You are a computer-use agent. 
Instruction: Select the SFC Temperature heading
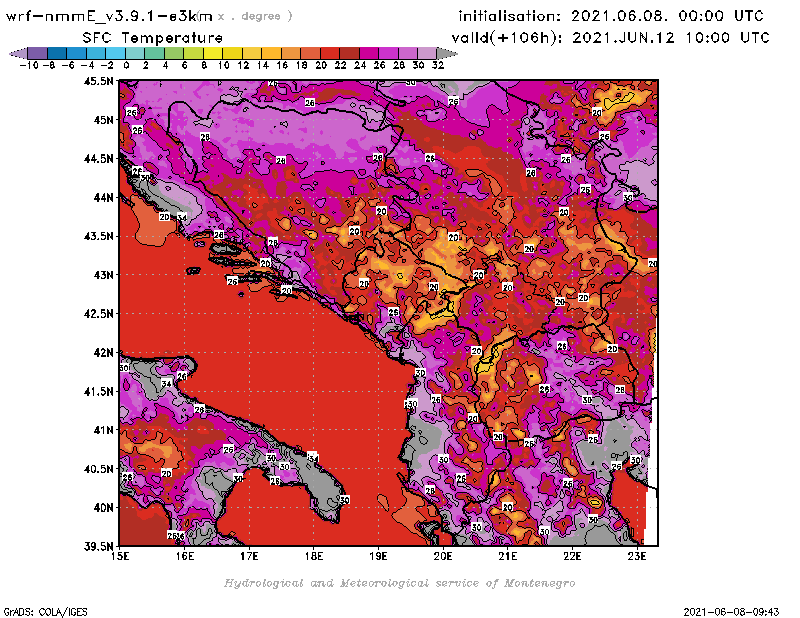[x=153, y=38]
